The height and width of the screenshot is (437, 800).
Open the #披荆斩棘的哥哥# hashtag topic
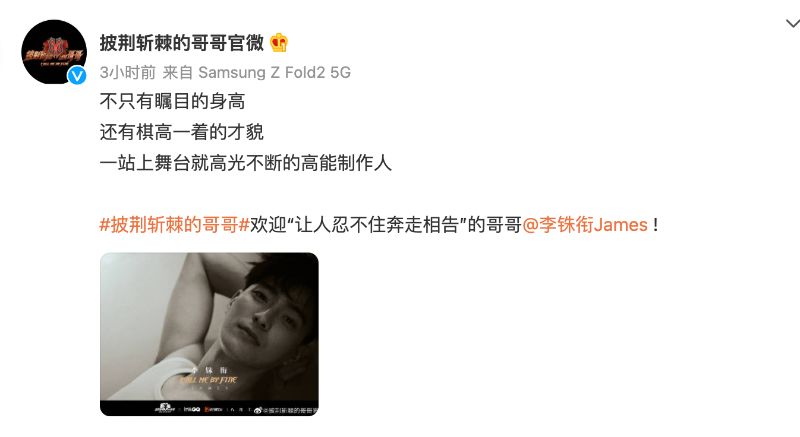click(174, 225)
